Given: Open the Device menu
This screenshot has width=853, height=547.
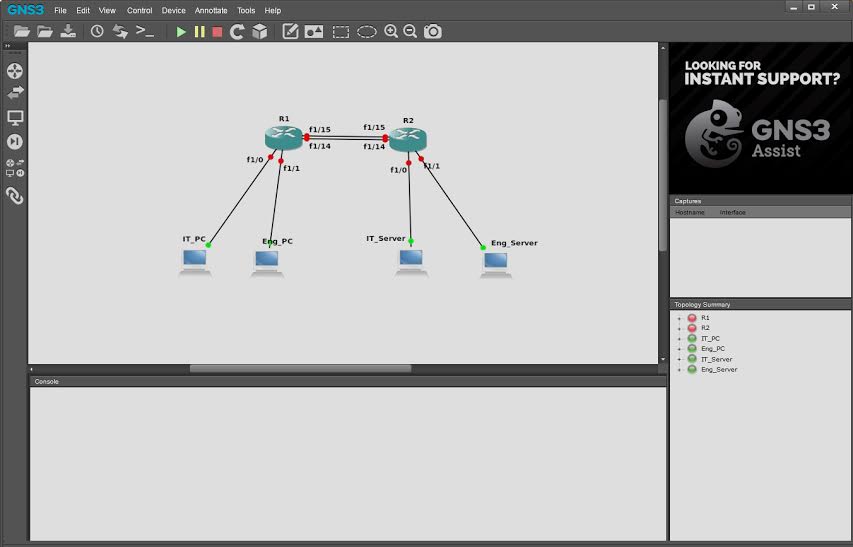Looking at the screenshot, I should (174, 10).
